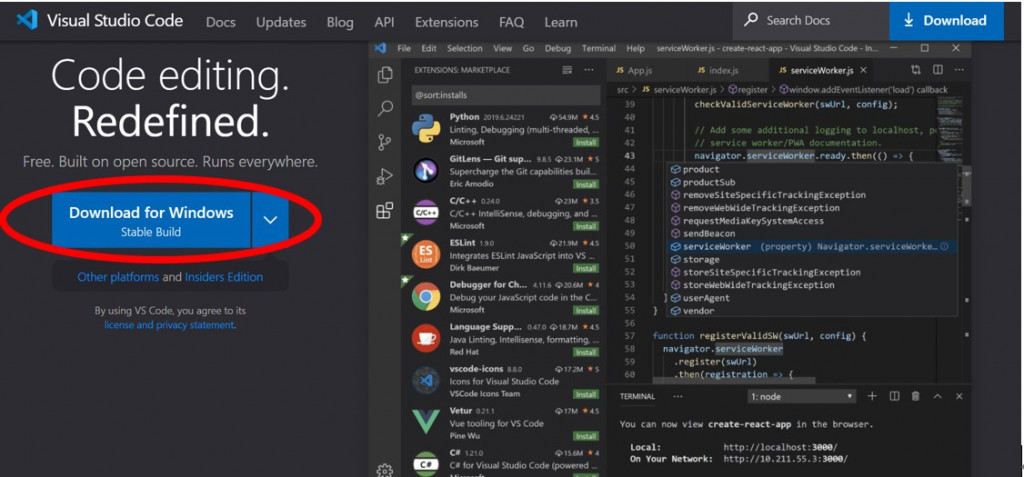
Task: Open editor more actions ellipsis
Action: coord(958,70)
